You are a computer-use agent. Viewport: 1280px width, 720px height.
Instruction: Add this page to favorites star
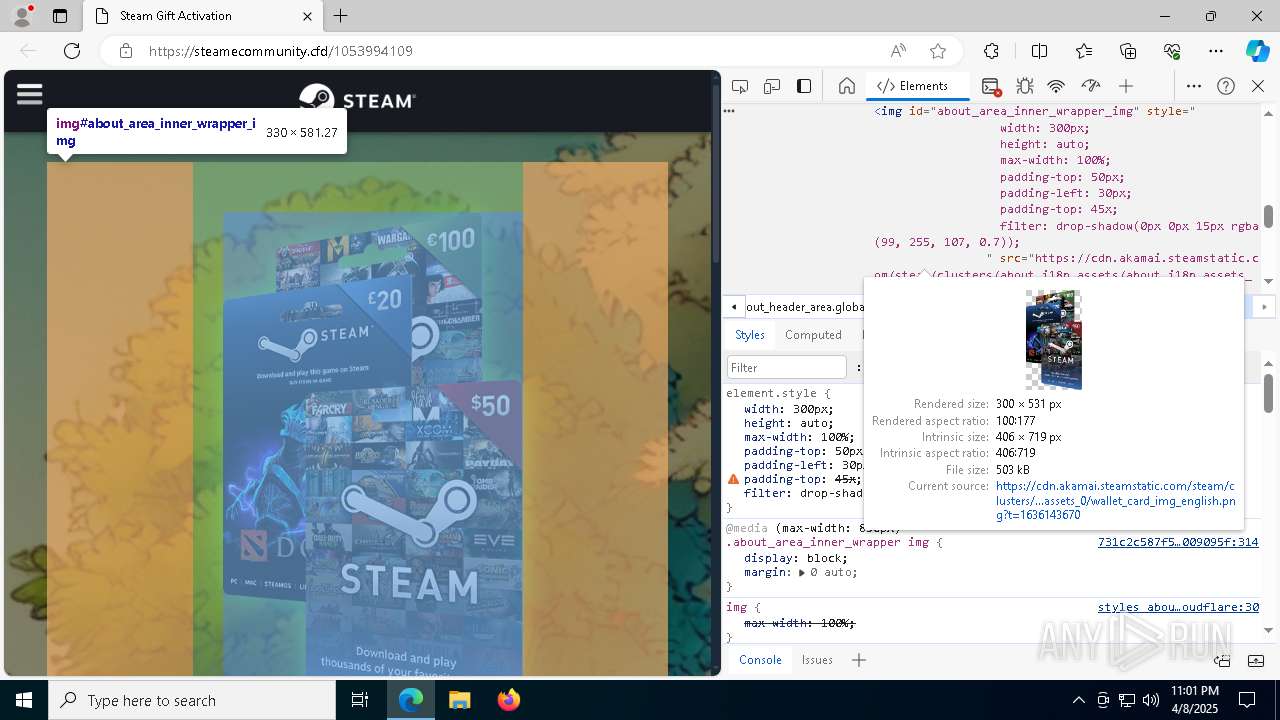pos(938,51)
